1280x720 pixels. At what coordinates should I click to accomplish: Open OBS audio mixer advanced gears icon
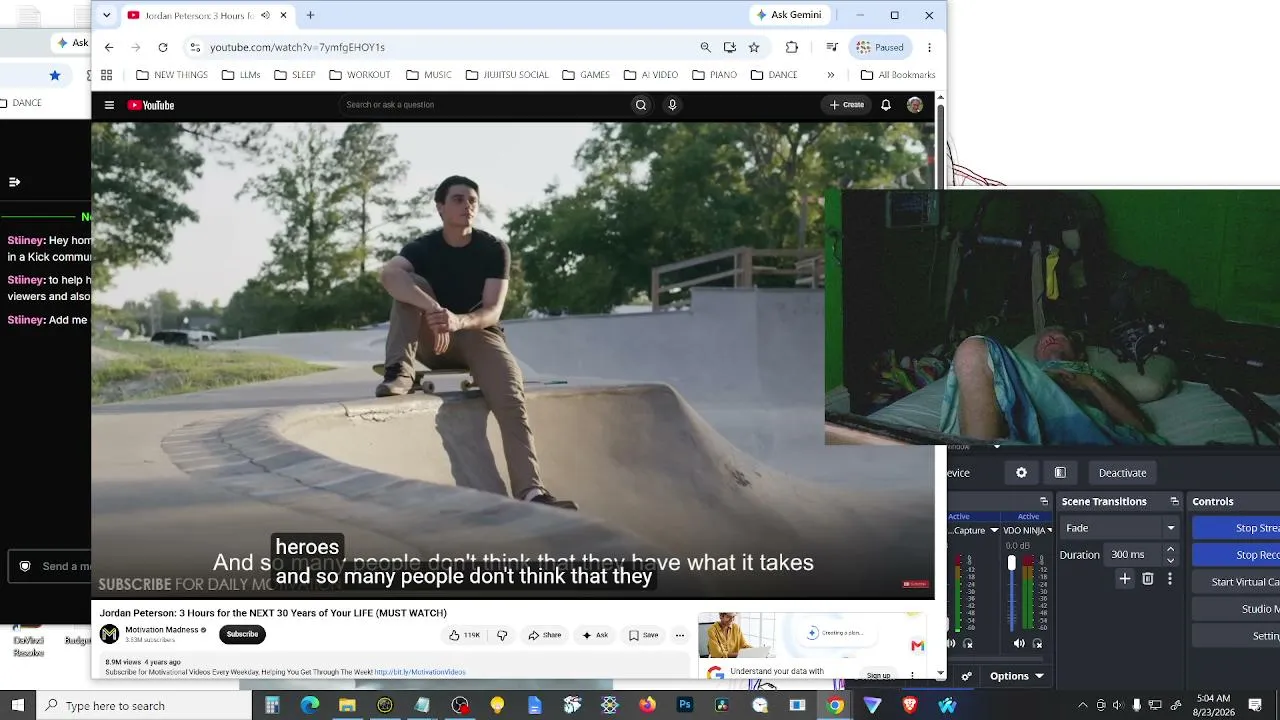coord(966,676)
